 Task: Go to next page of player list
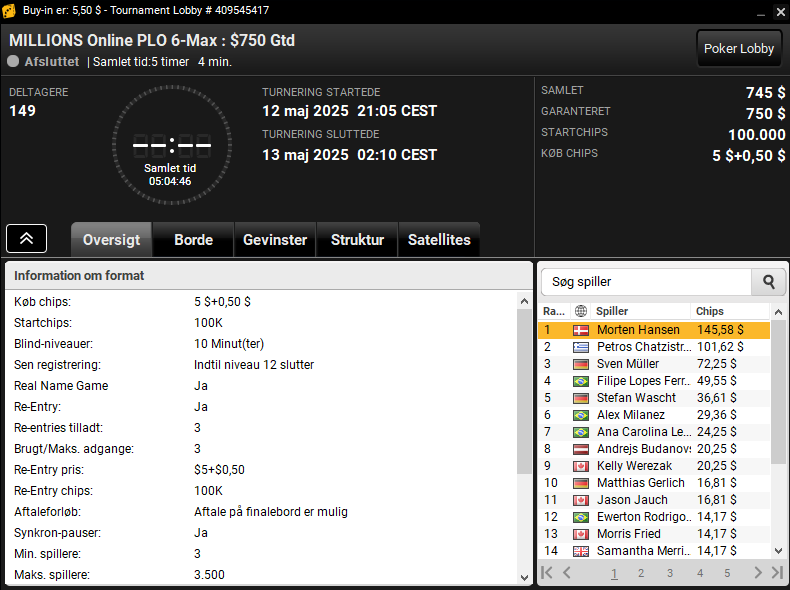758,572
